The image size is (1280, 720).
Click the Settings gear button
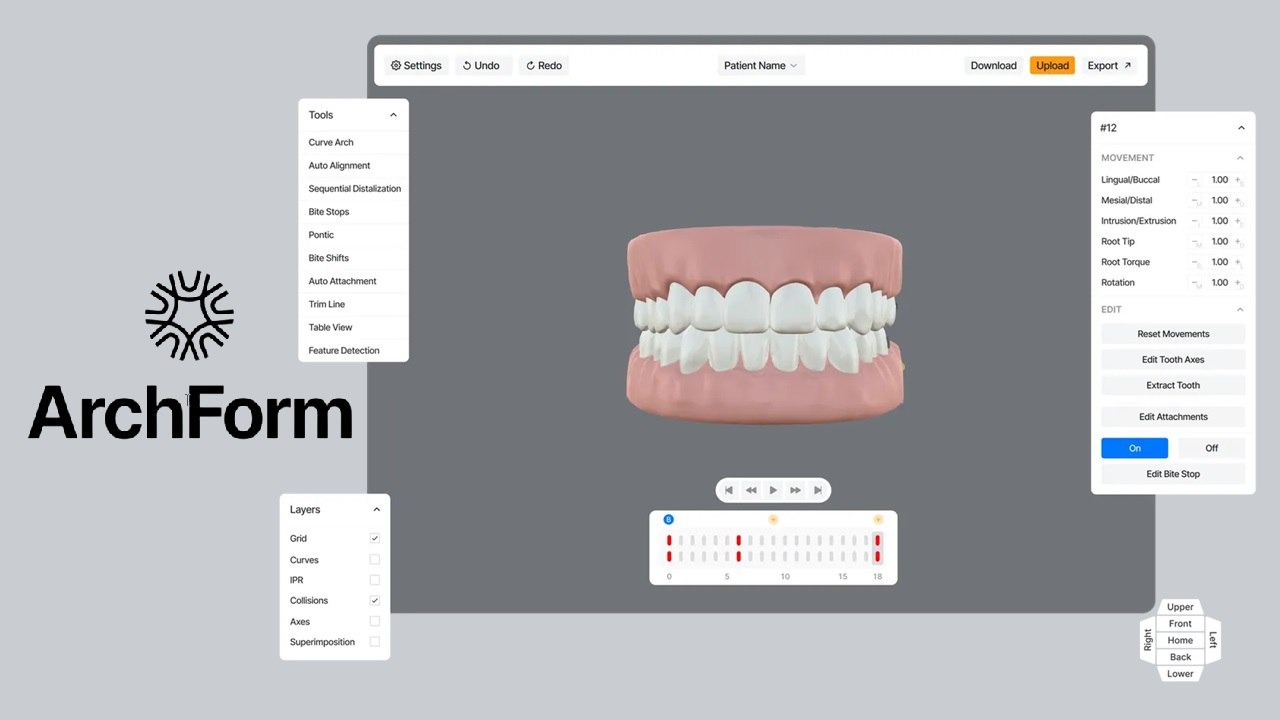click(416, 66)
